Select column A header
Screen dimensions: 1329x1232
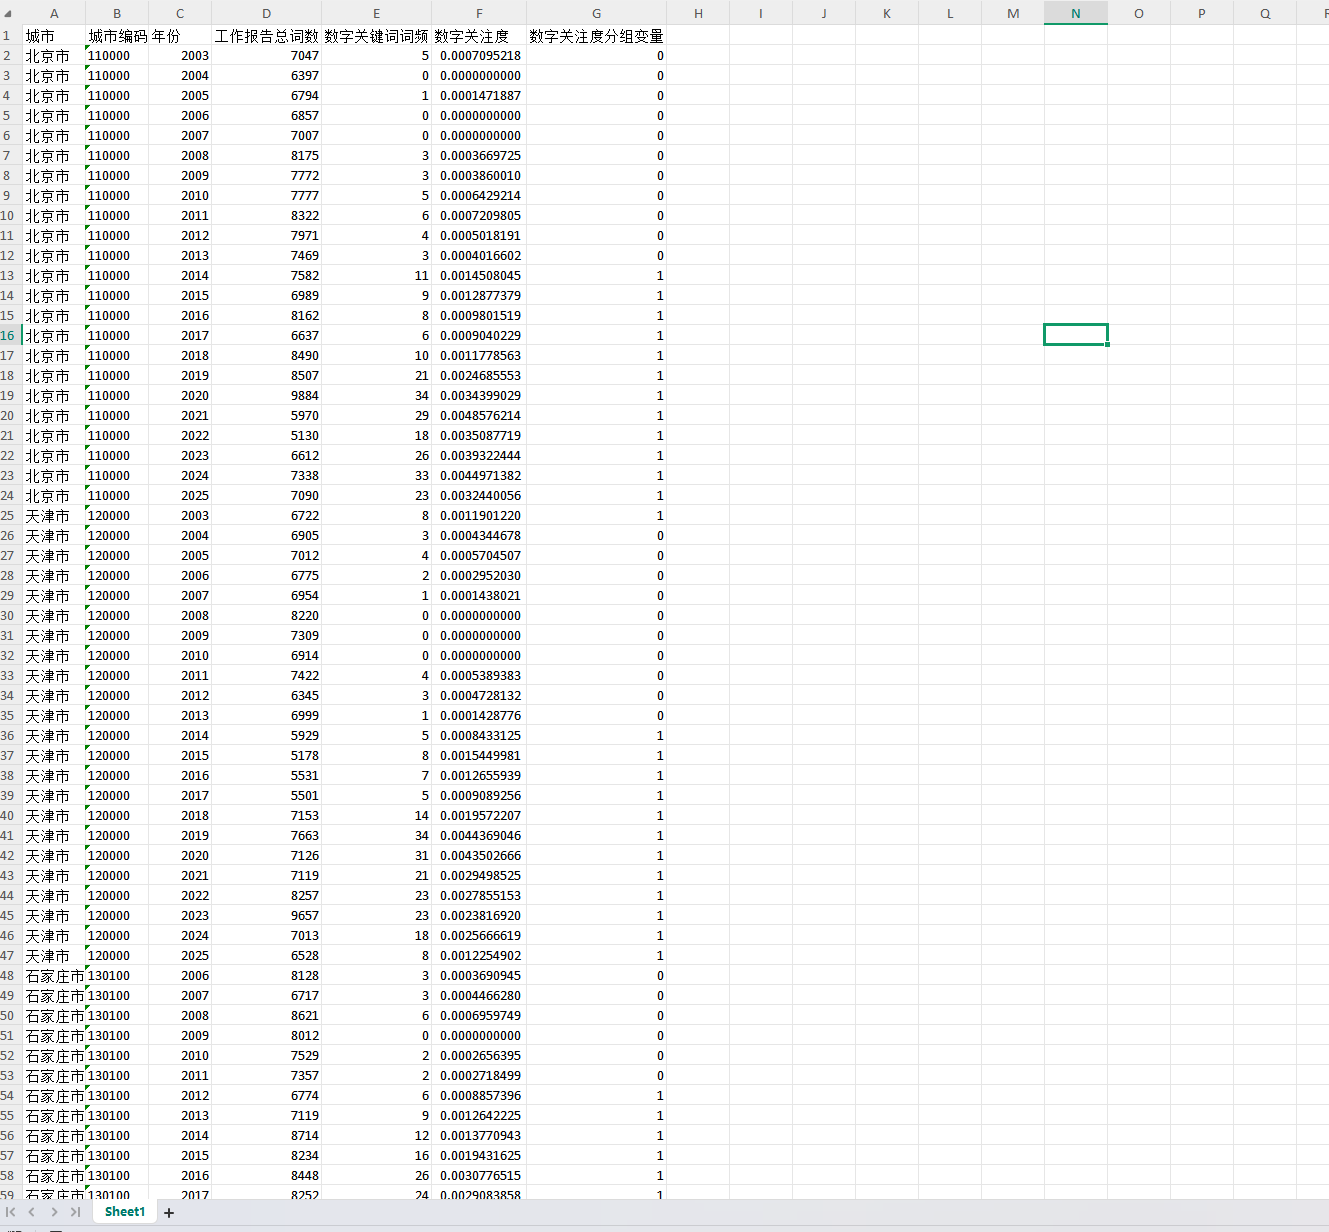point(54,13)
